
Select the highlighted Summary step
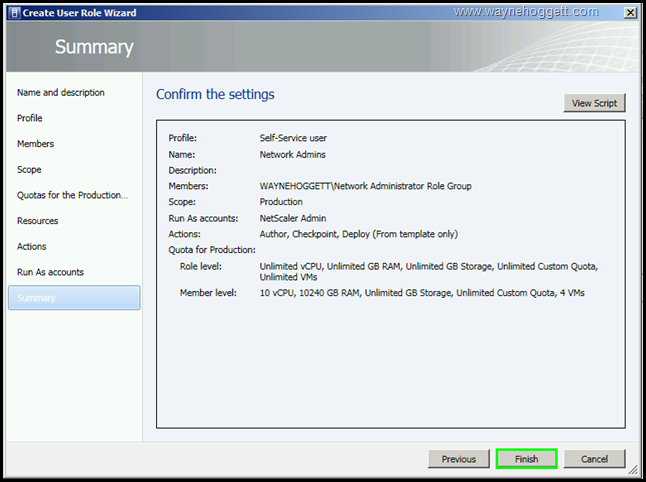[x=74, y=297]
